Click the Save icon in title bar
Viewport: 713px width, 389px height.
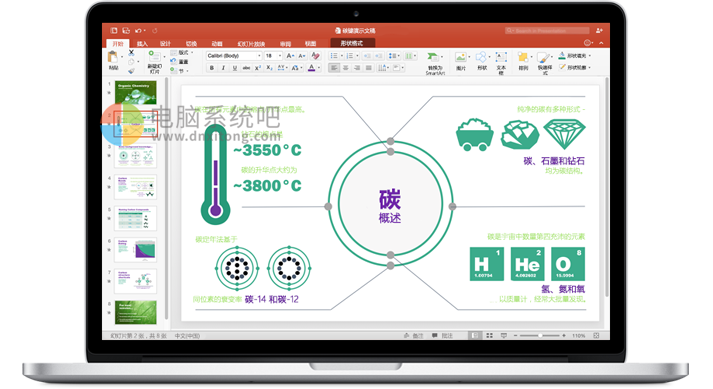tap(126, 30)
